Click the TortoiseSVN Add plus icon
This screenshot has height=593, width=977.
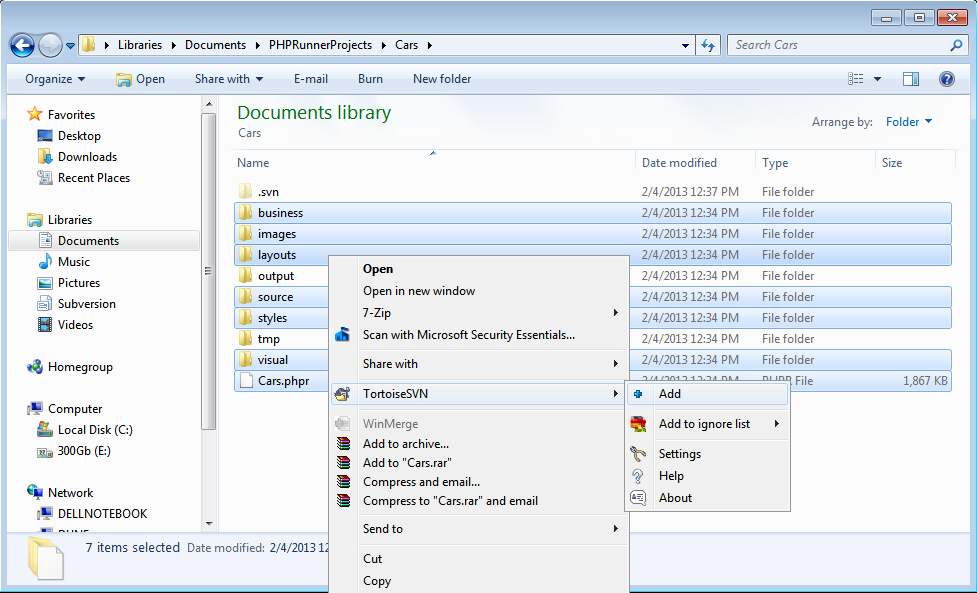638,394
